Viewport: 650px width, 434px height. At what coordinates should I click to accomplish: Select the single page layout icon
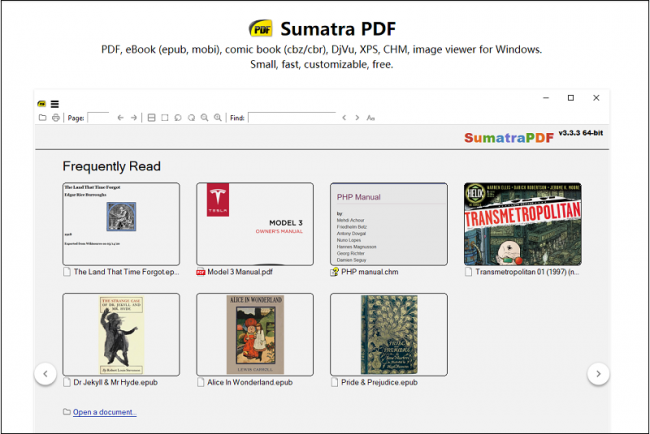[165, 118]
